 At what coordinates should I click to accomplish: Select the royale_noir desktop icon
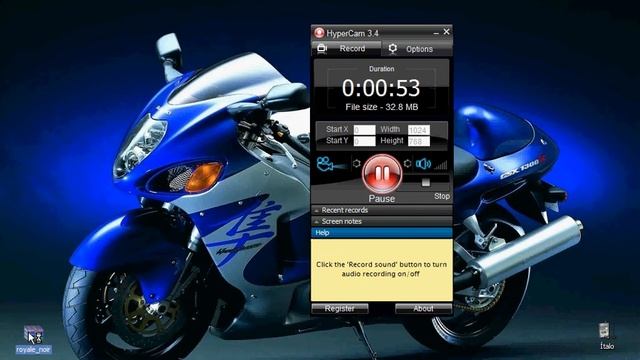pyautogui.click(x=33, y=340)
